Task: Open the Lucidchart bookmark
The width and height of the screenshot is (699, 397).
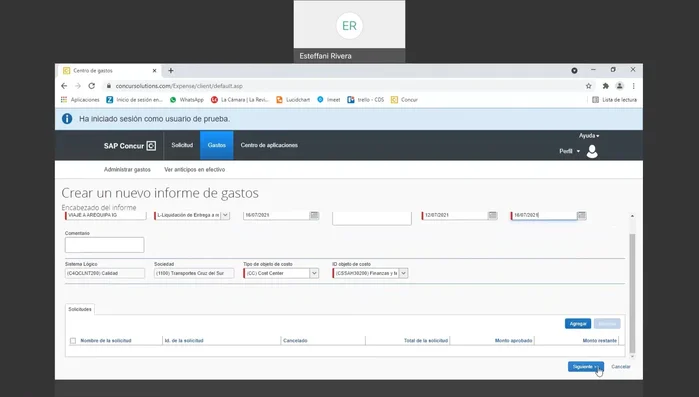Action: [x=293, y=100]
